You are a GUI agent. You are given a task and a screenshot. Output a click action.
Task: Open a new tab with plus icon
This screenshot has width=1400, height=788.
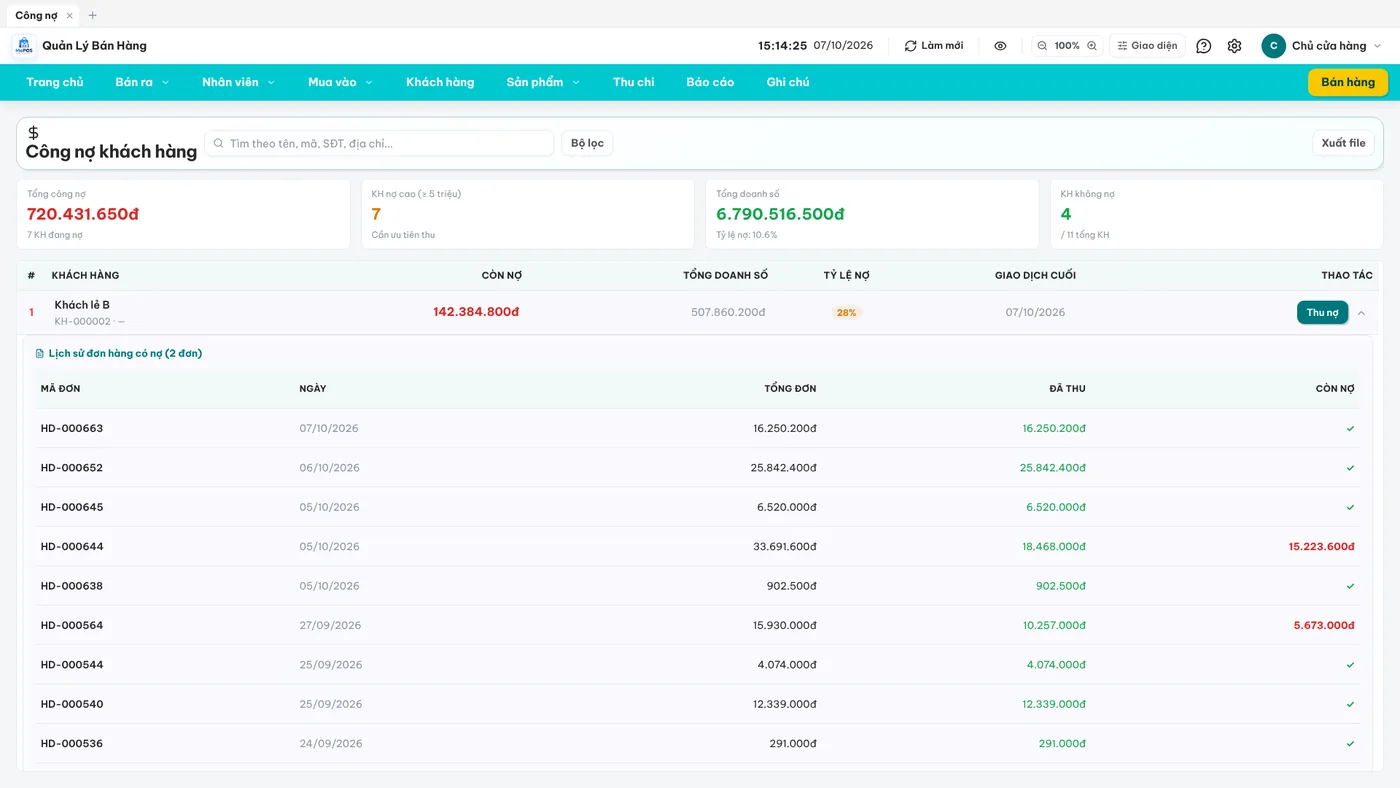[93, 15]
